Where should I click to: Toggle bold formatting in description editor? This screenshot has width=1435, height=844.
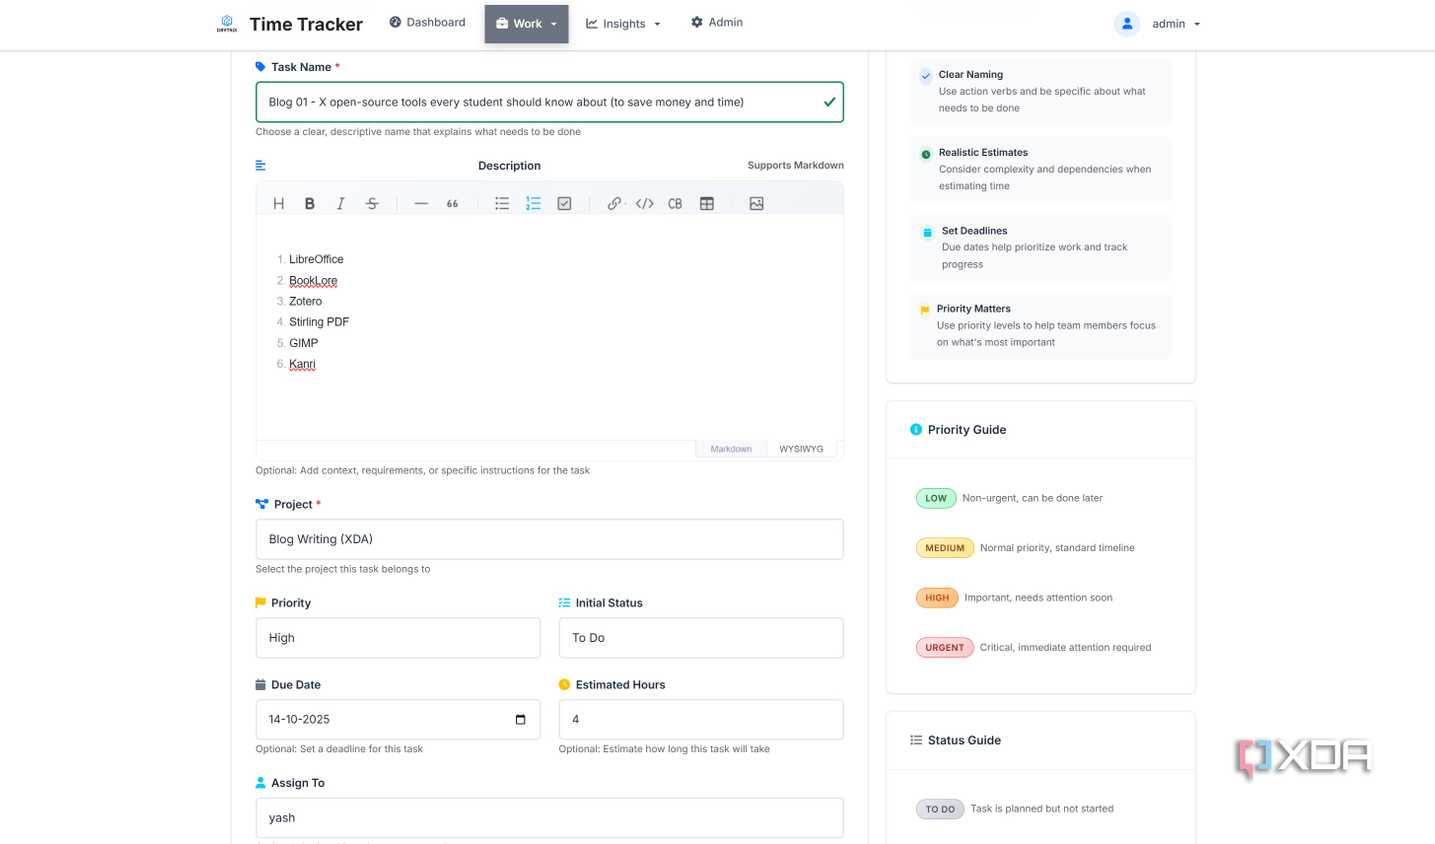[310, 204]
